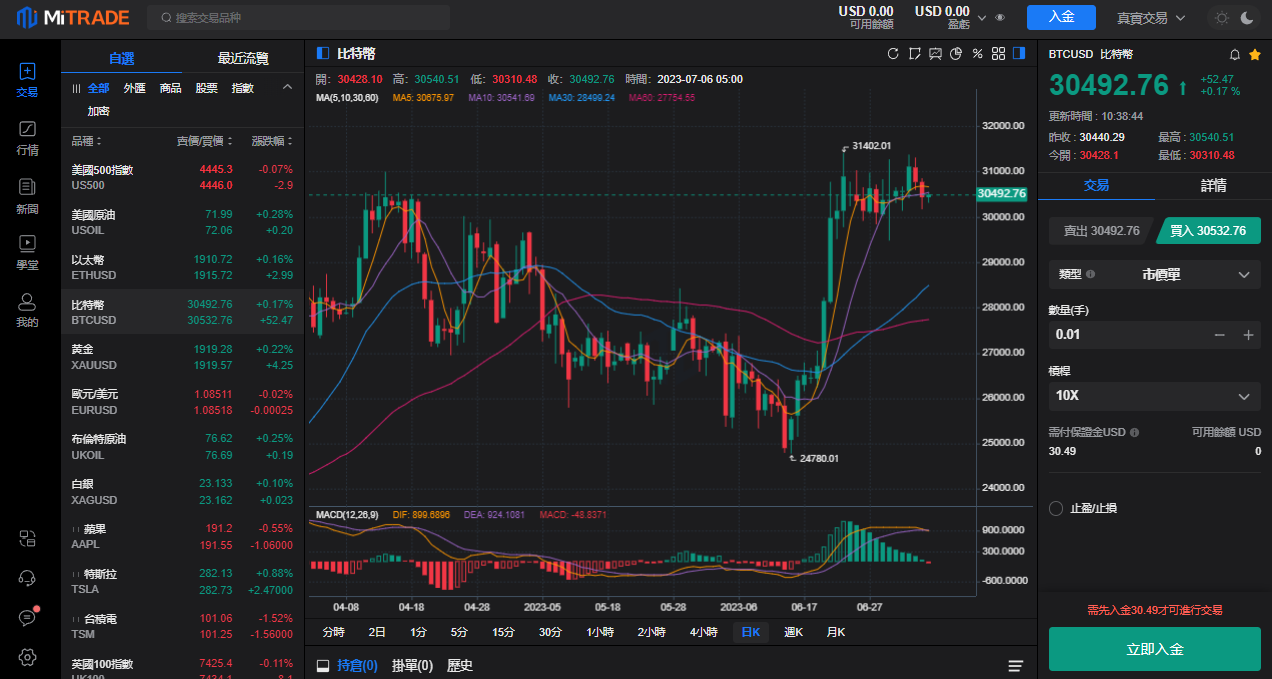Open the 10X leverage dropdown

(x=1154, y=396)
